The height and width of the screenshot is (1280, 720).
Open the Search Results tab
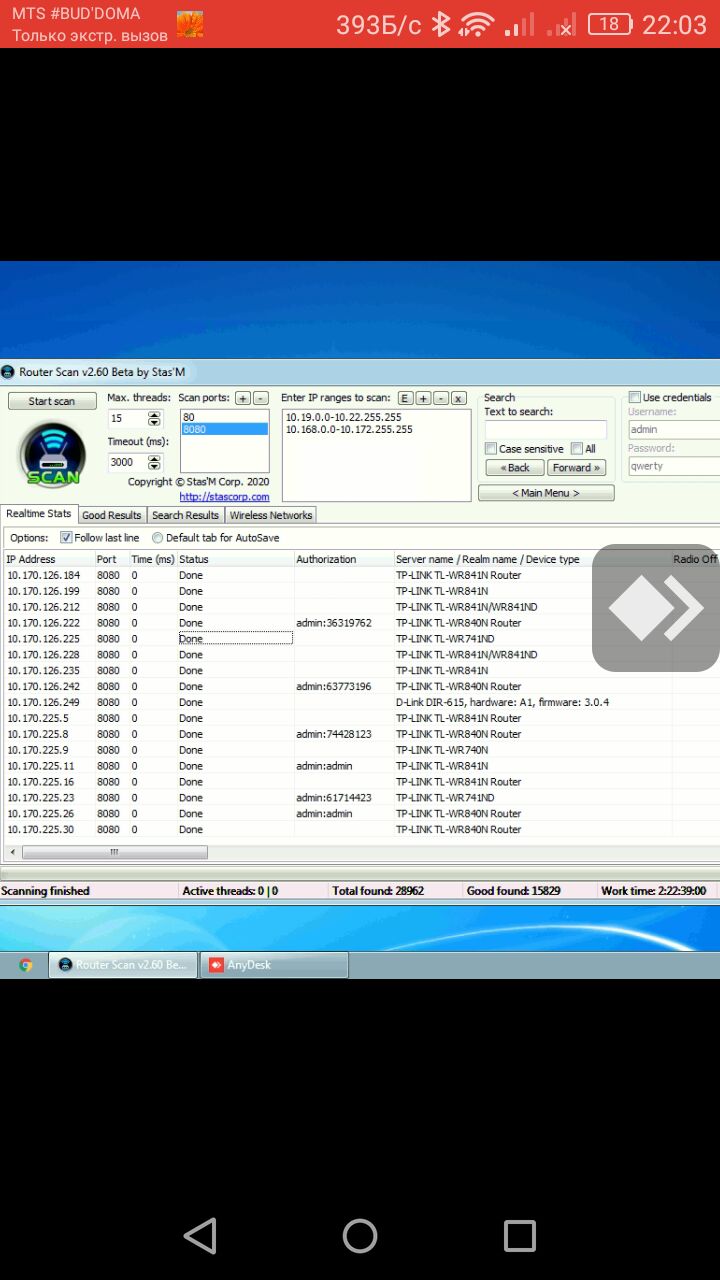185,515
